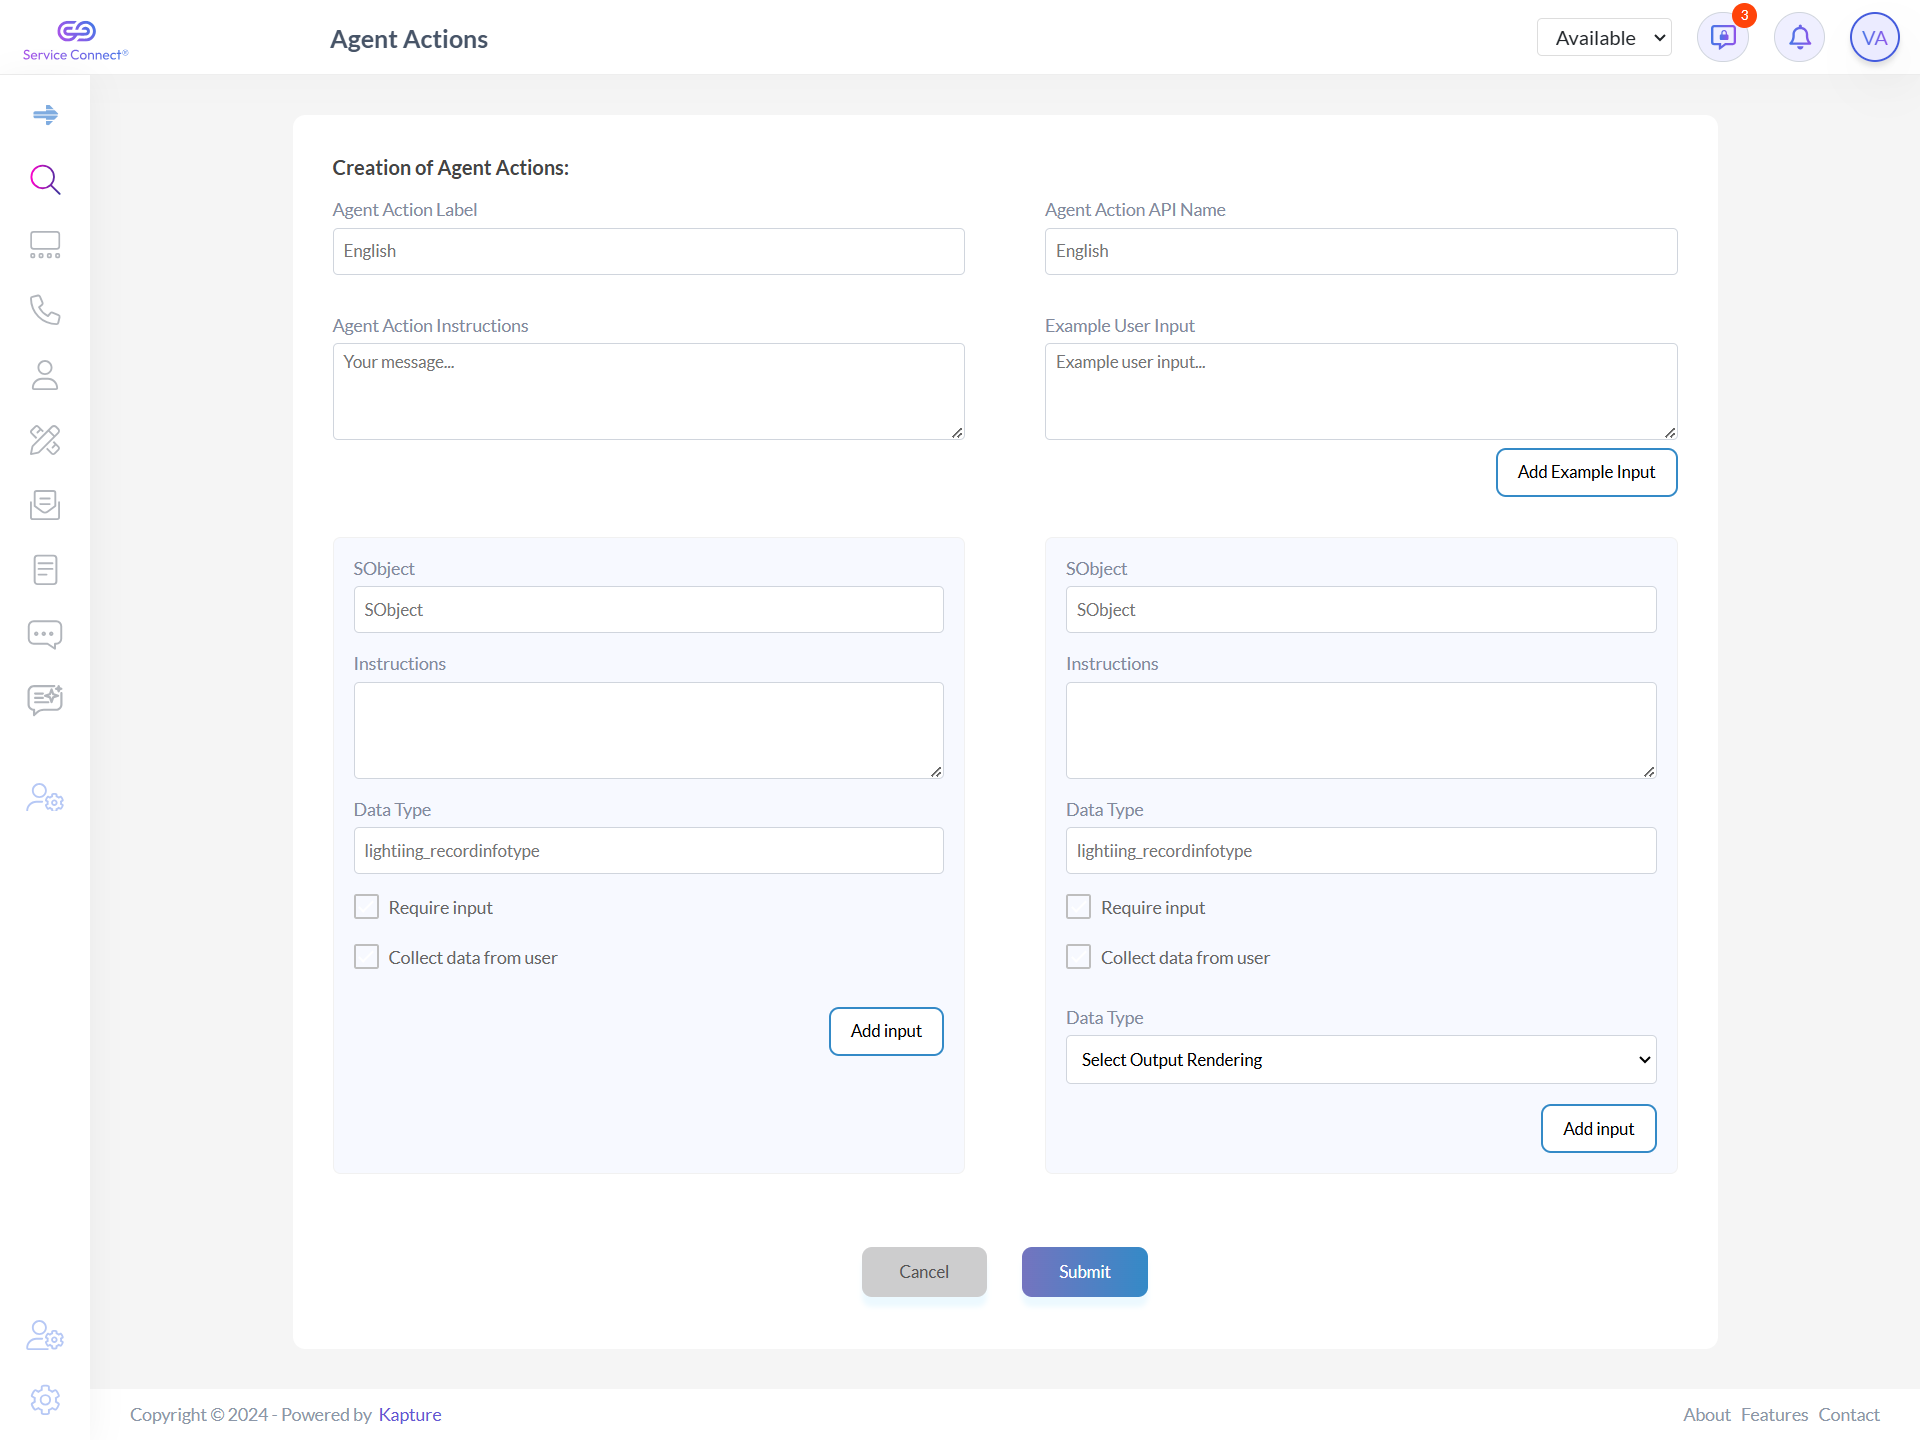
Task: Open the locked messages icon with badge
Action: coord(1723,38)
